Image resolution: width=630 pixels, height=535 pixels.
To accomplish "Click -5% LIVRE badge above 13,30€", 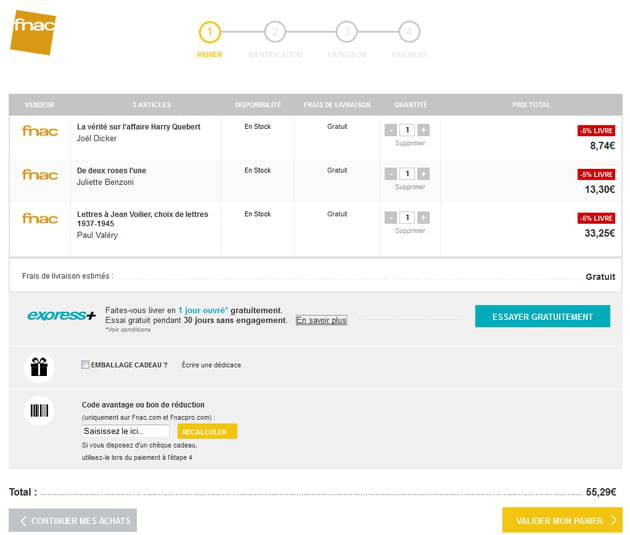I will pos(596,174).
